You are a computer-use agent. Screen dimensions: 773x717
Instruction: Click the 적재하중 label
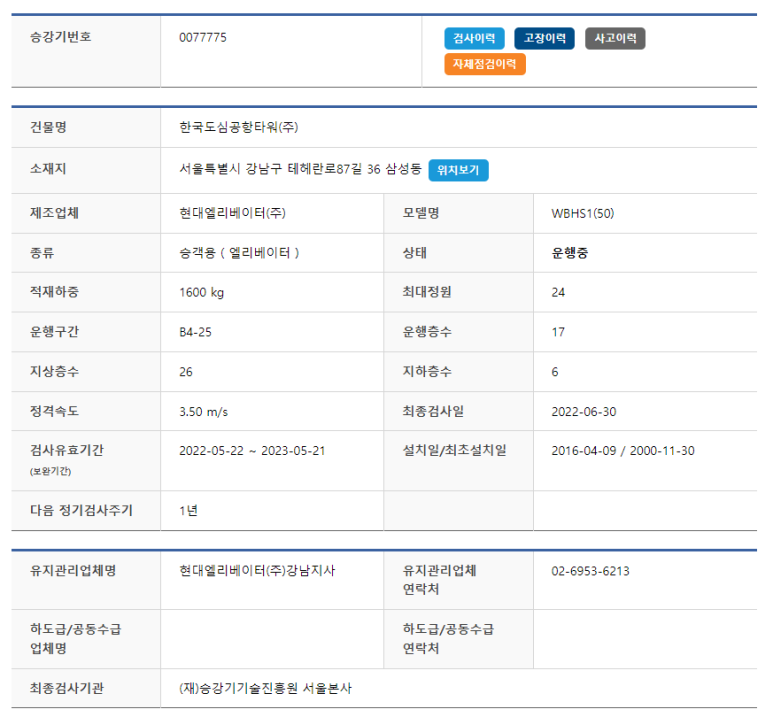click(x=54, y=292)
